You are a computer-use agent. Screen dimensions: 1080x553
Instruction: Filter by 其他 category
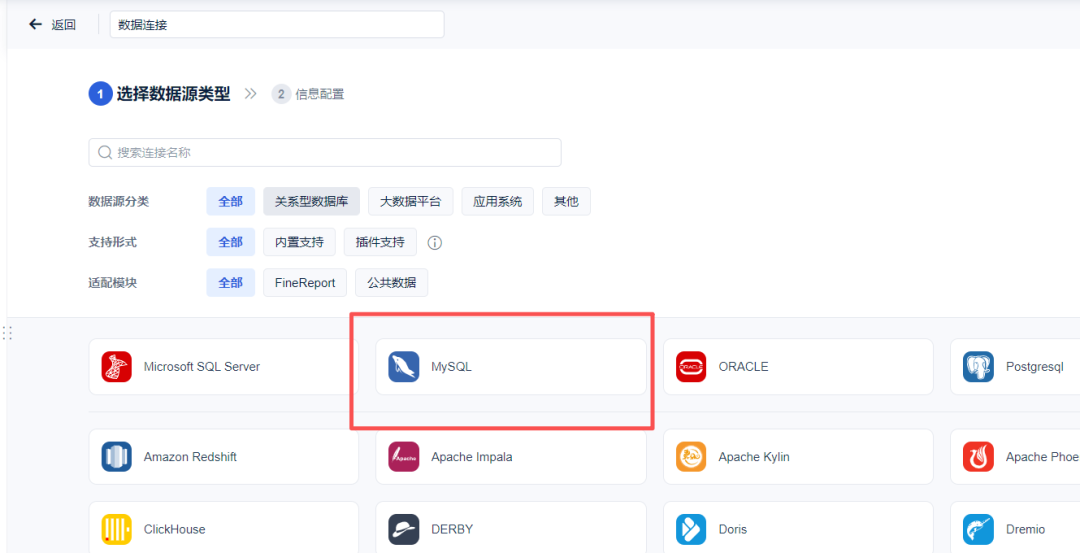(x=566, y=202)
